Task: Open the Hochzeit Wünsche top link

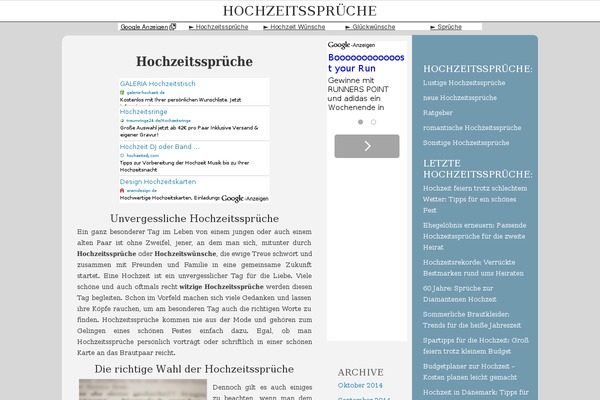Action: pos(298,27)
